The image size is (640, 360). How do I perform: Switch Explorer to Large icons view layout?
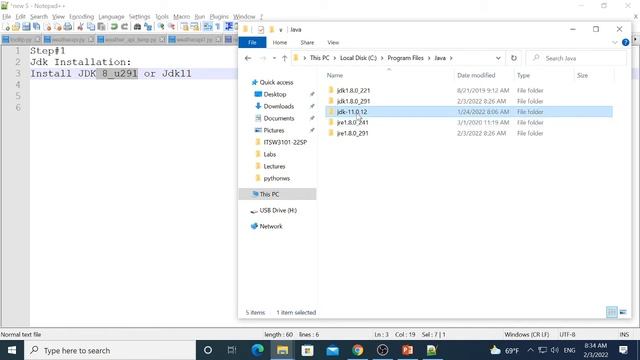tap(623, 312)
